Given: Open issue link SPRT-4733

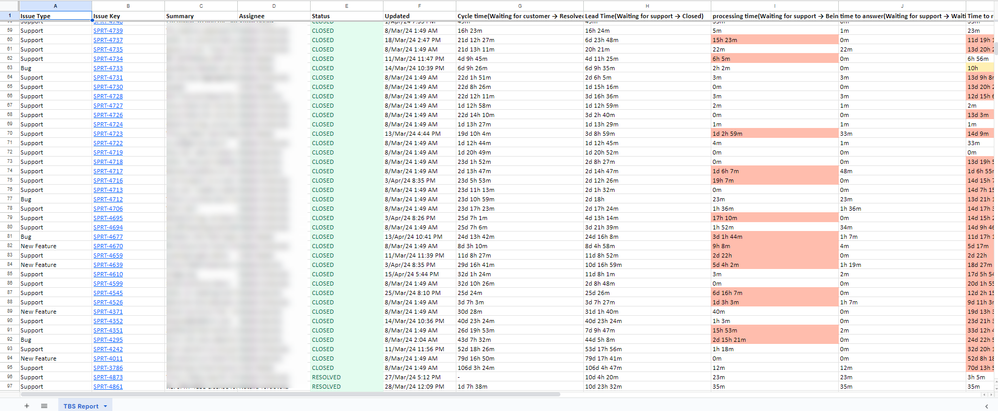Looking at the screenshot, I should tap(108, 68).
